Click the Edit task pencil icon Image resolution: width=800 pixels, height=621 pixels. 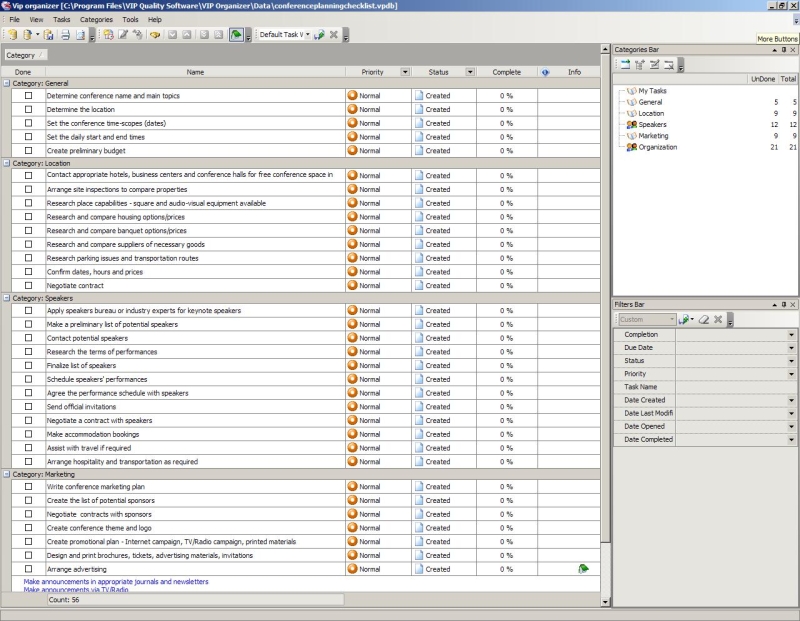pyautogui.click(x=123, y=35)
